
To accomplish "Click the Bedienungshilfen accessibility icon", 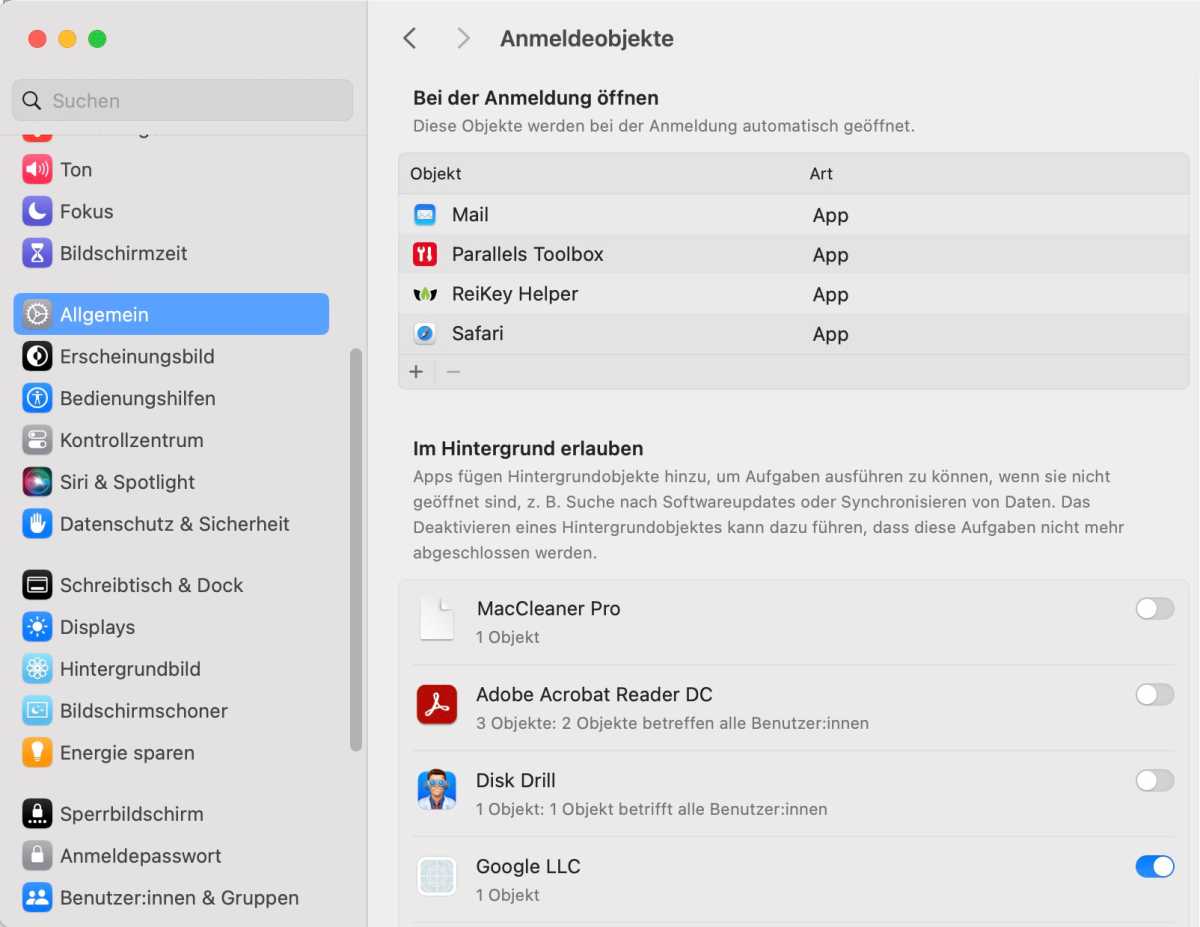I will pos(37,398).
